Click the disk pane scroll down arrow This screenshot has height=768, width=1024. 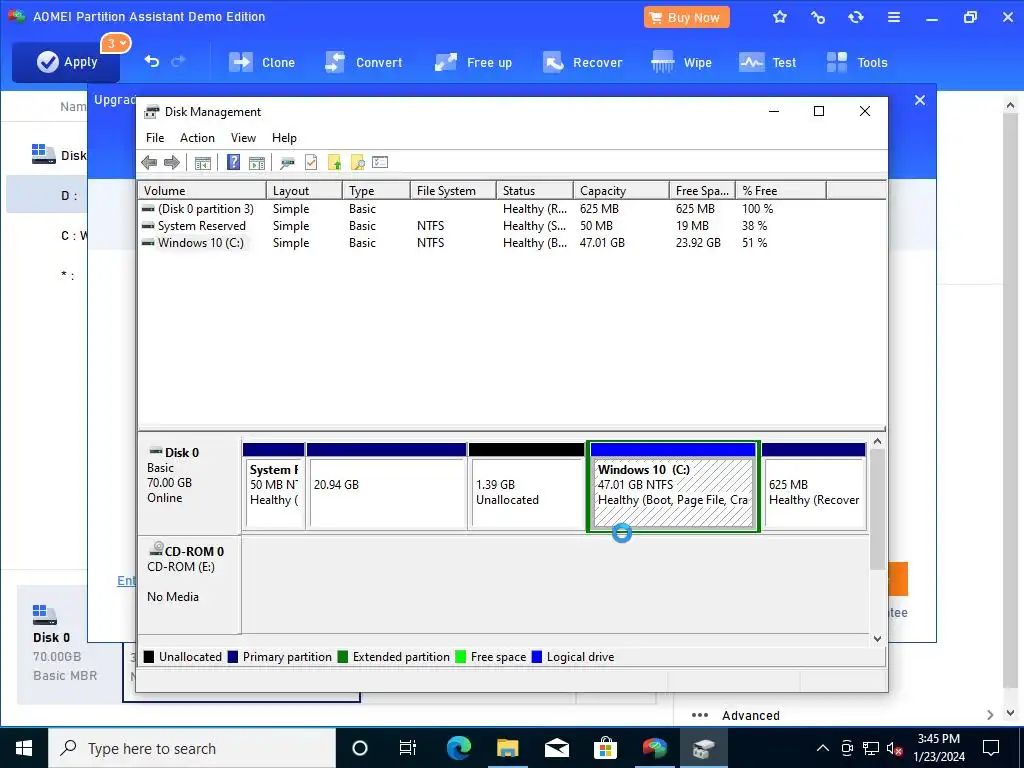coord(877,639)
